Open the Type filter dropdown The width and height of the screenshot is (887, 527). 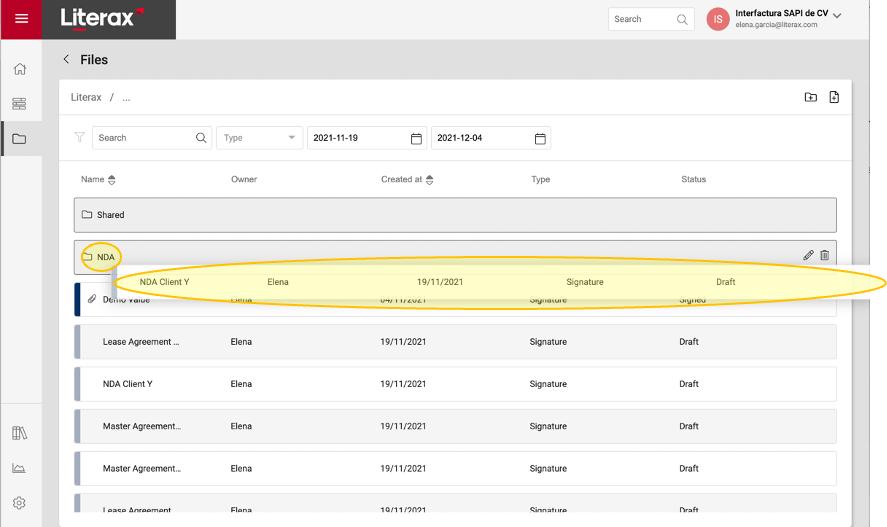tap(260, 138)
